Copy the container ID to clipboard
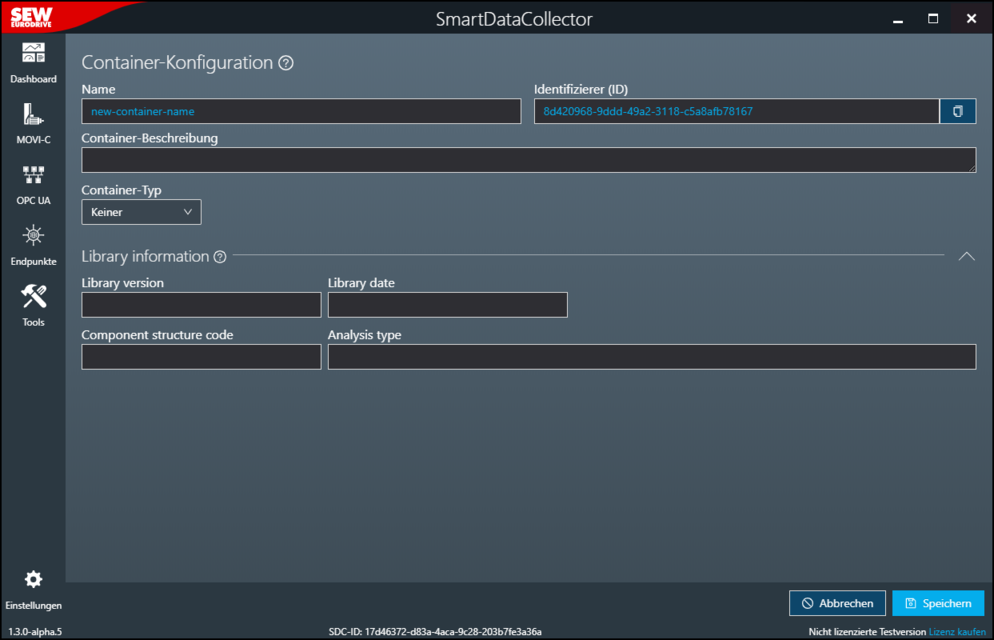The image size is (994, 640). [957, 111]
